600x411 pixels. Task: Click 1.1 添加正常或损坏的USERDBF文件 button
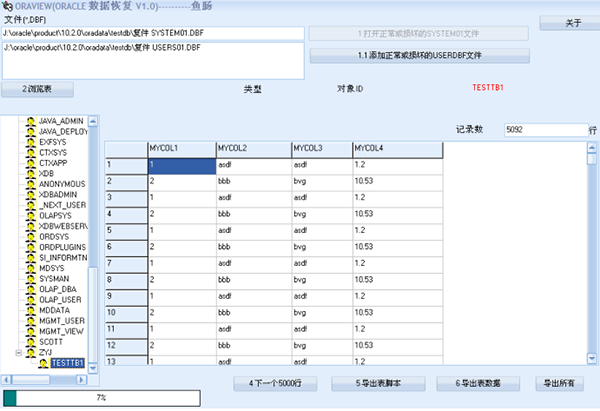click(419, 55)
